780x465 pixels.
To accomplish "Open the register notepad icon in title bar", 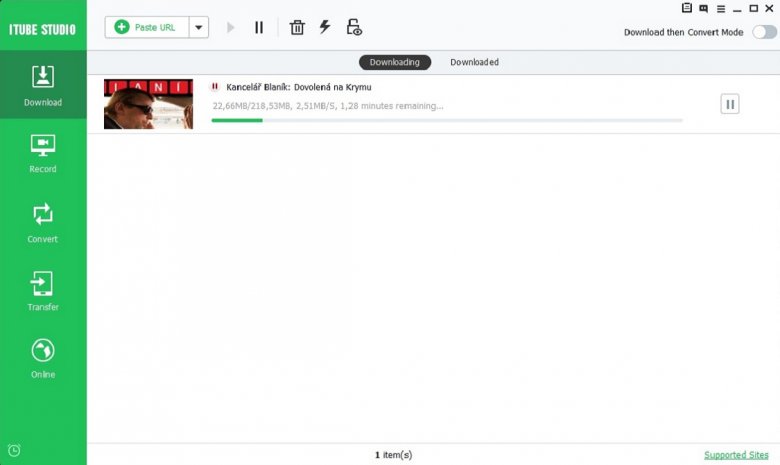I will click(686, 7).
